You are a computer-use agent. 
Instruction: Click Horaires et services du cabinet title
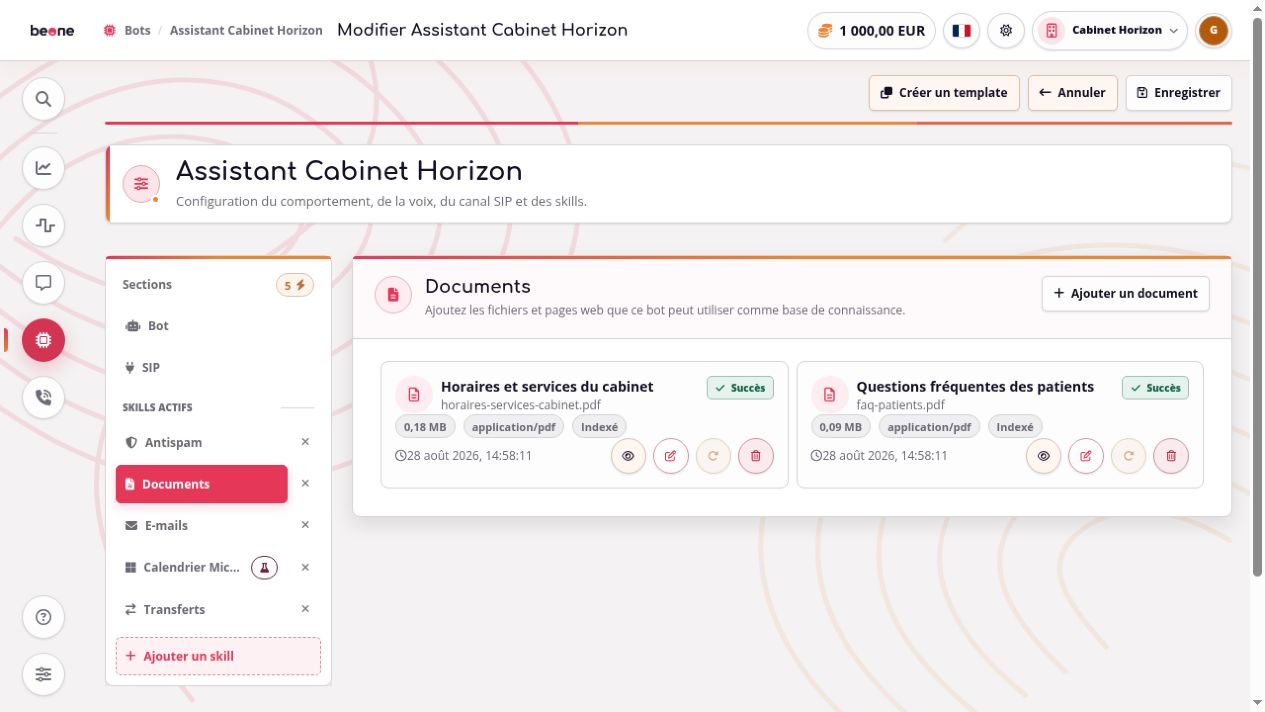tap(547, 387)
